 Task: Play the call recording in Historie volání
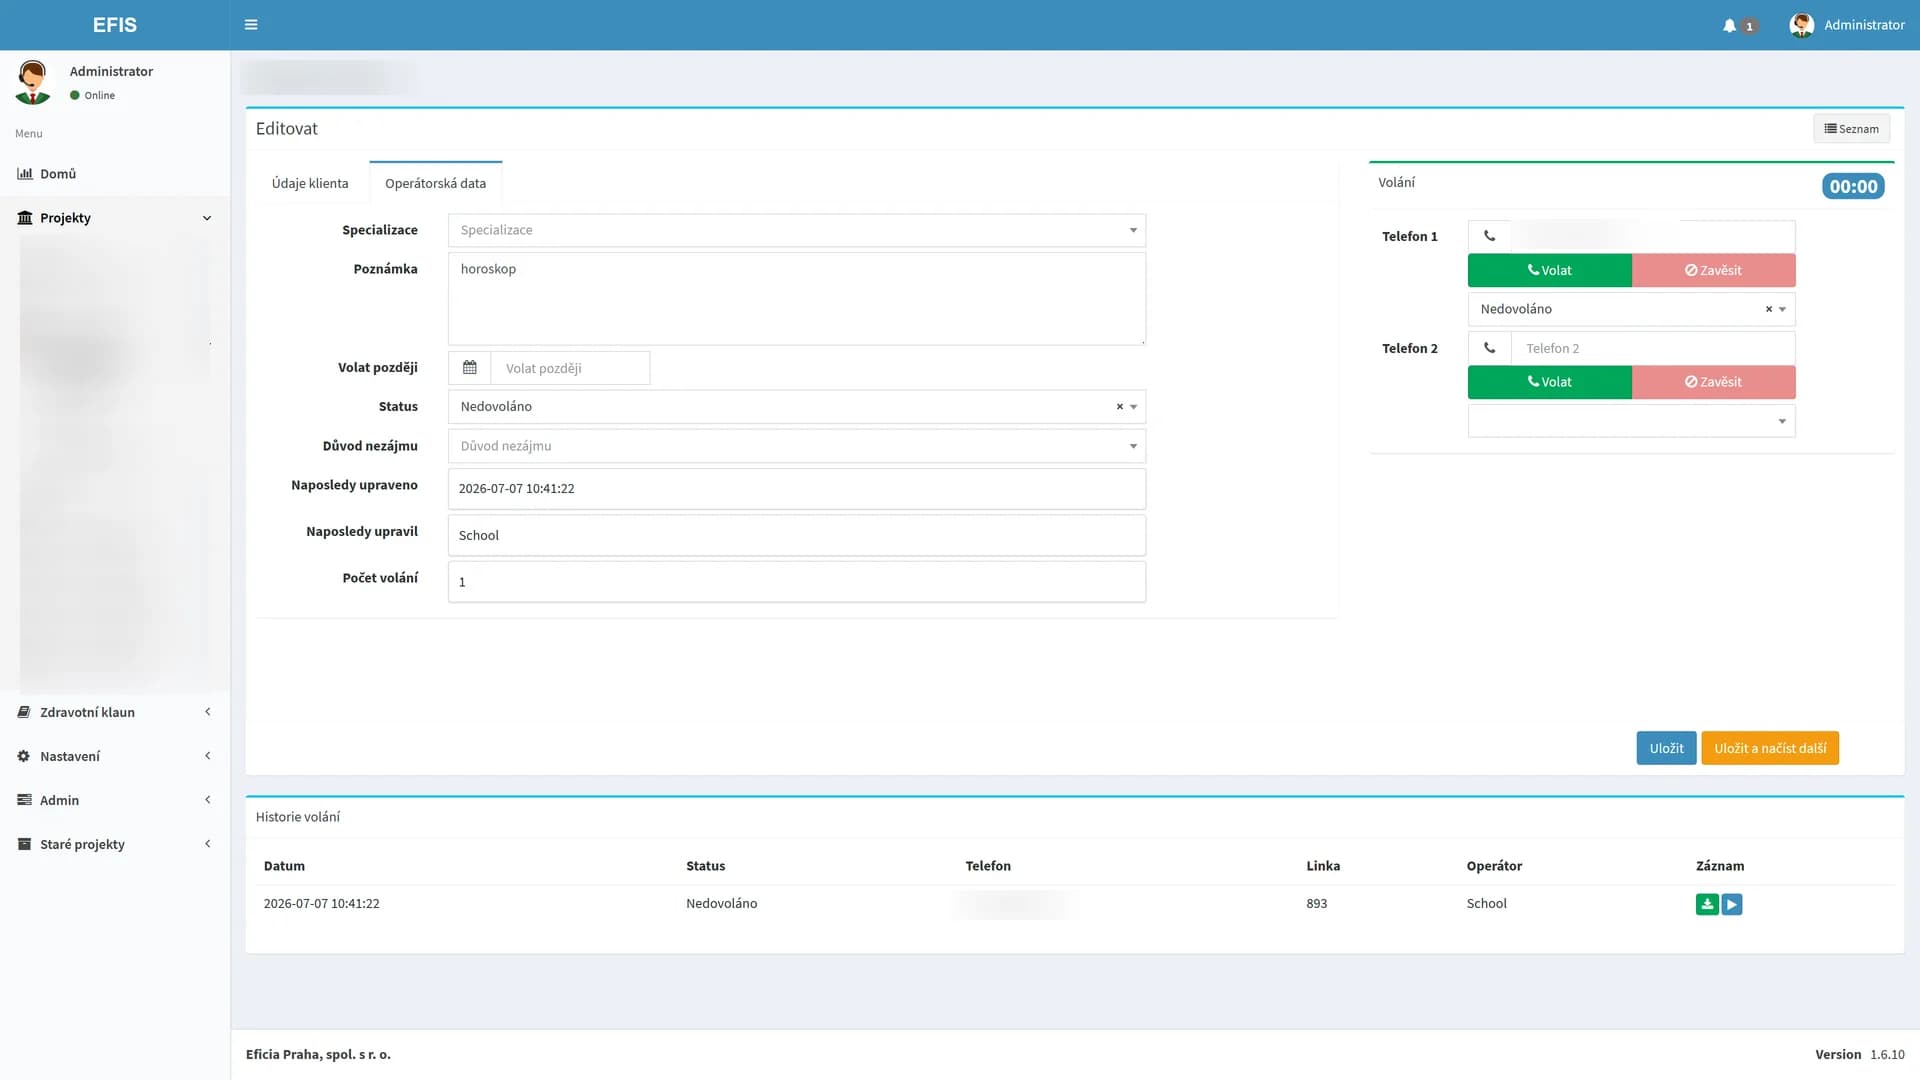[1732, 904]
